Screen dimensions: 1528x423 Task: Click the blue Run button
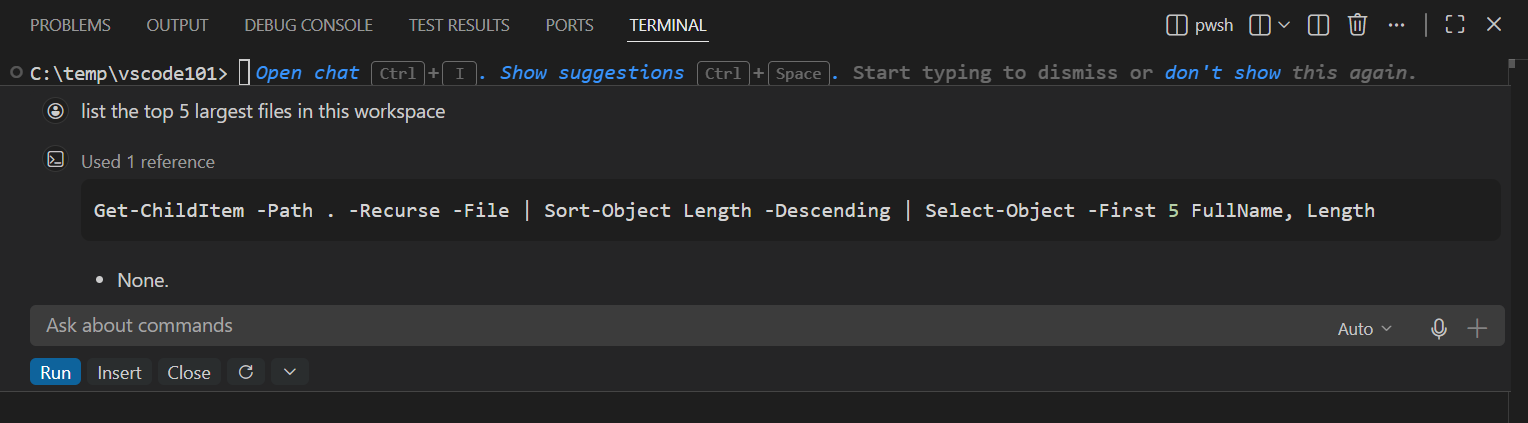pyautogui.click(x=56, y=372)
